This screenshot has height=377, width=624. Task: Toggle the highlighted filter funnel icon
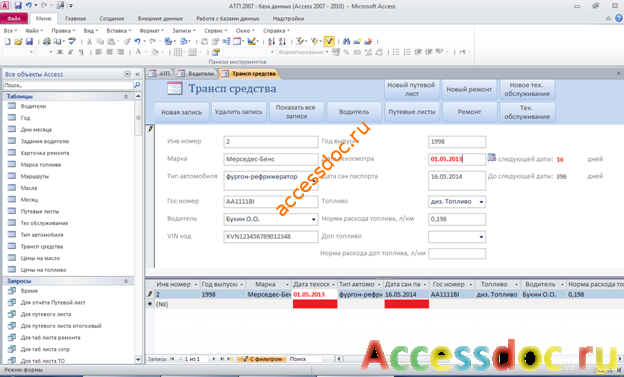[x=329, y=41]
